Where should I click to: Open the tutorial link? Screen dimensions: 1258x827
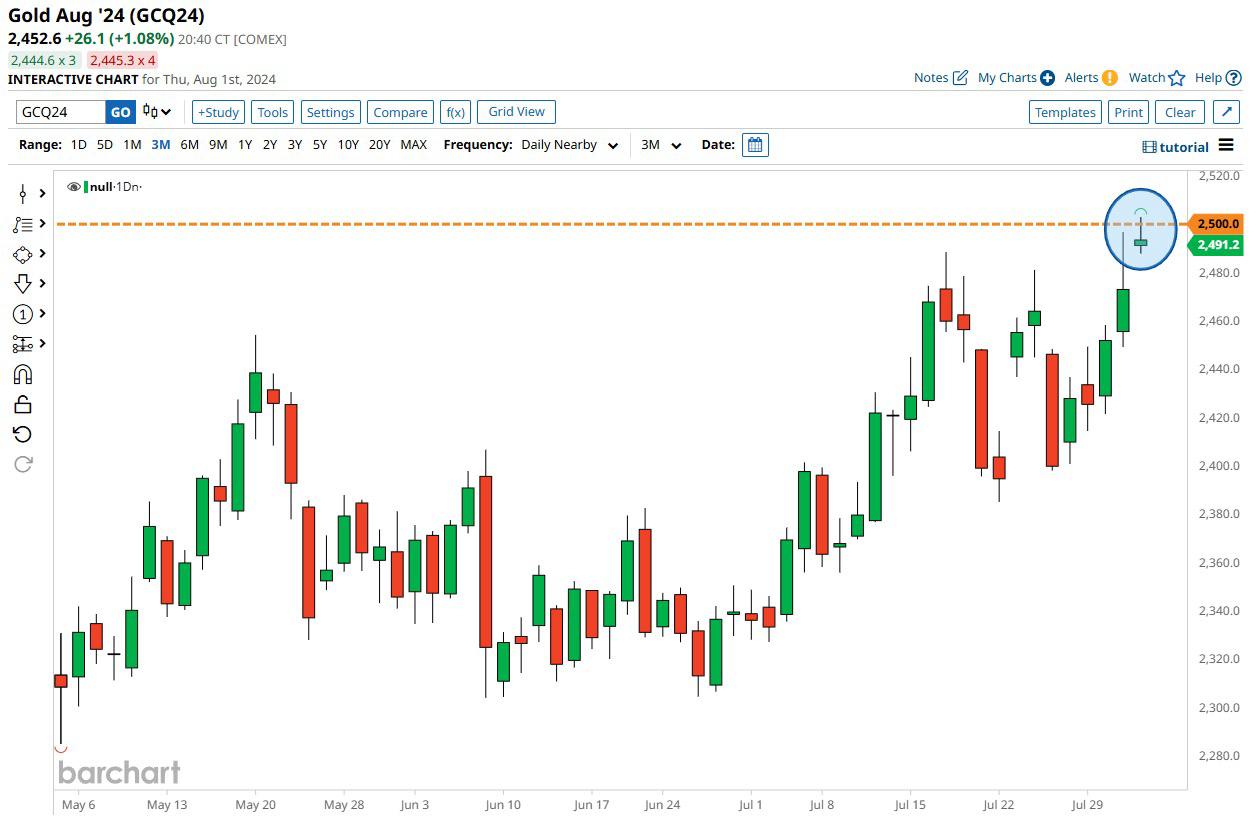[1176, 147]
